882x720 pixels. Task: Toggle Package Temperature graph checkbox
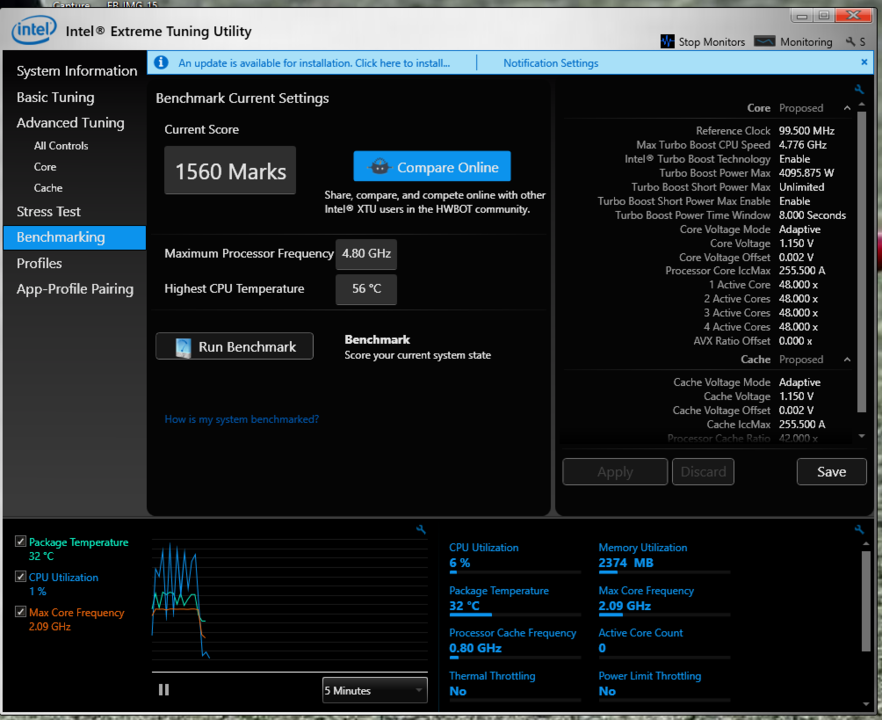pyautogui.click(x=20, y=542)
